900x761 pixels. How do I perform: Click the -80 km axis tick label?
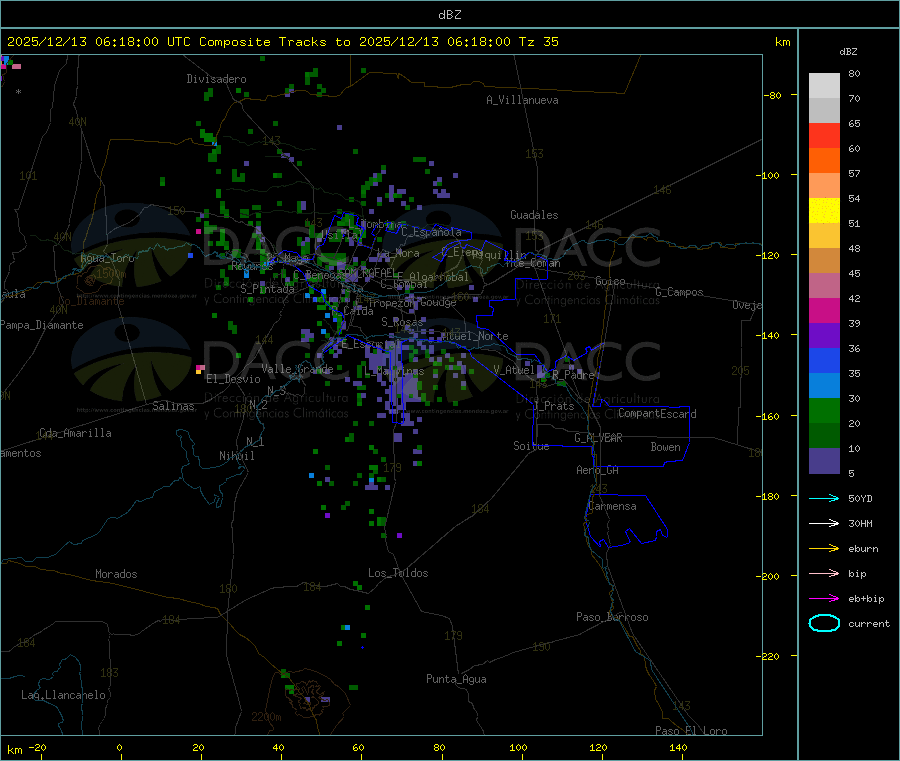click(x=772, y=95)
